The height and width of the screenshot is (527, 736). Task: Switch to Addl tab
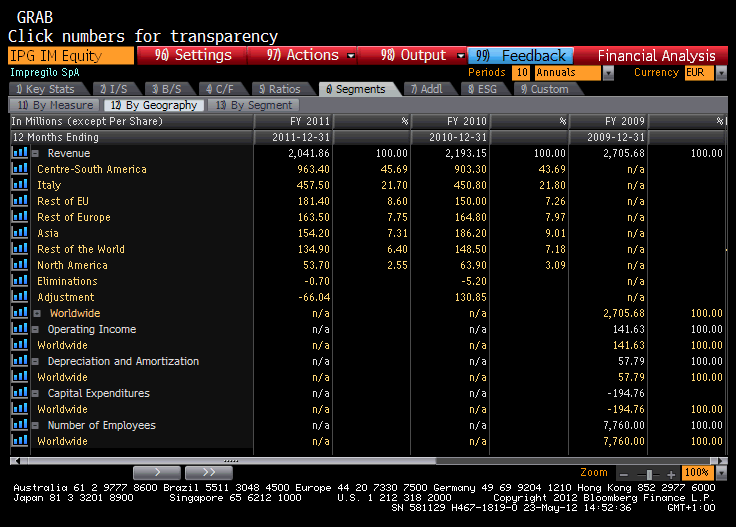[x=428, y=89]
